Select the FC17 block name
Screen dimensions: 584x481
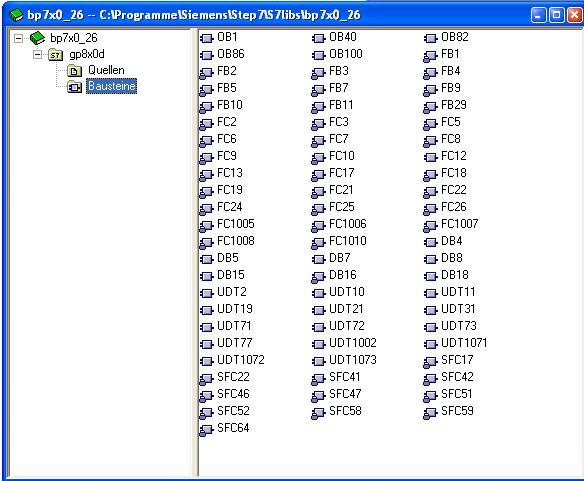pyautogui.click(x=342, y=173)
